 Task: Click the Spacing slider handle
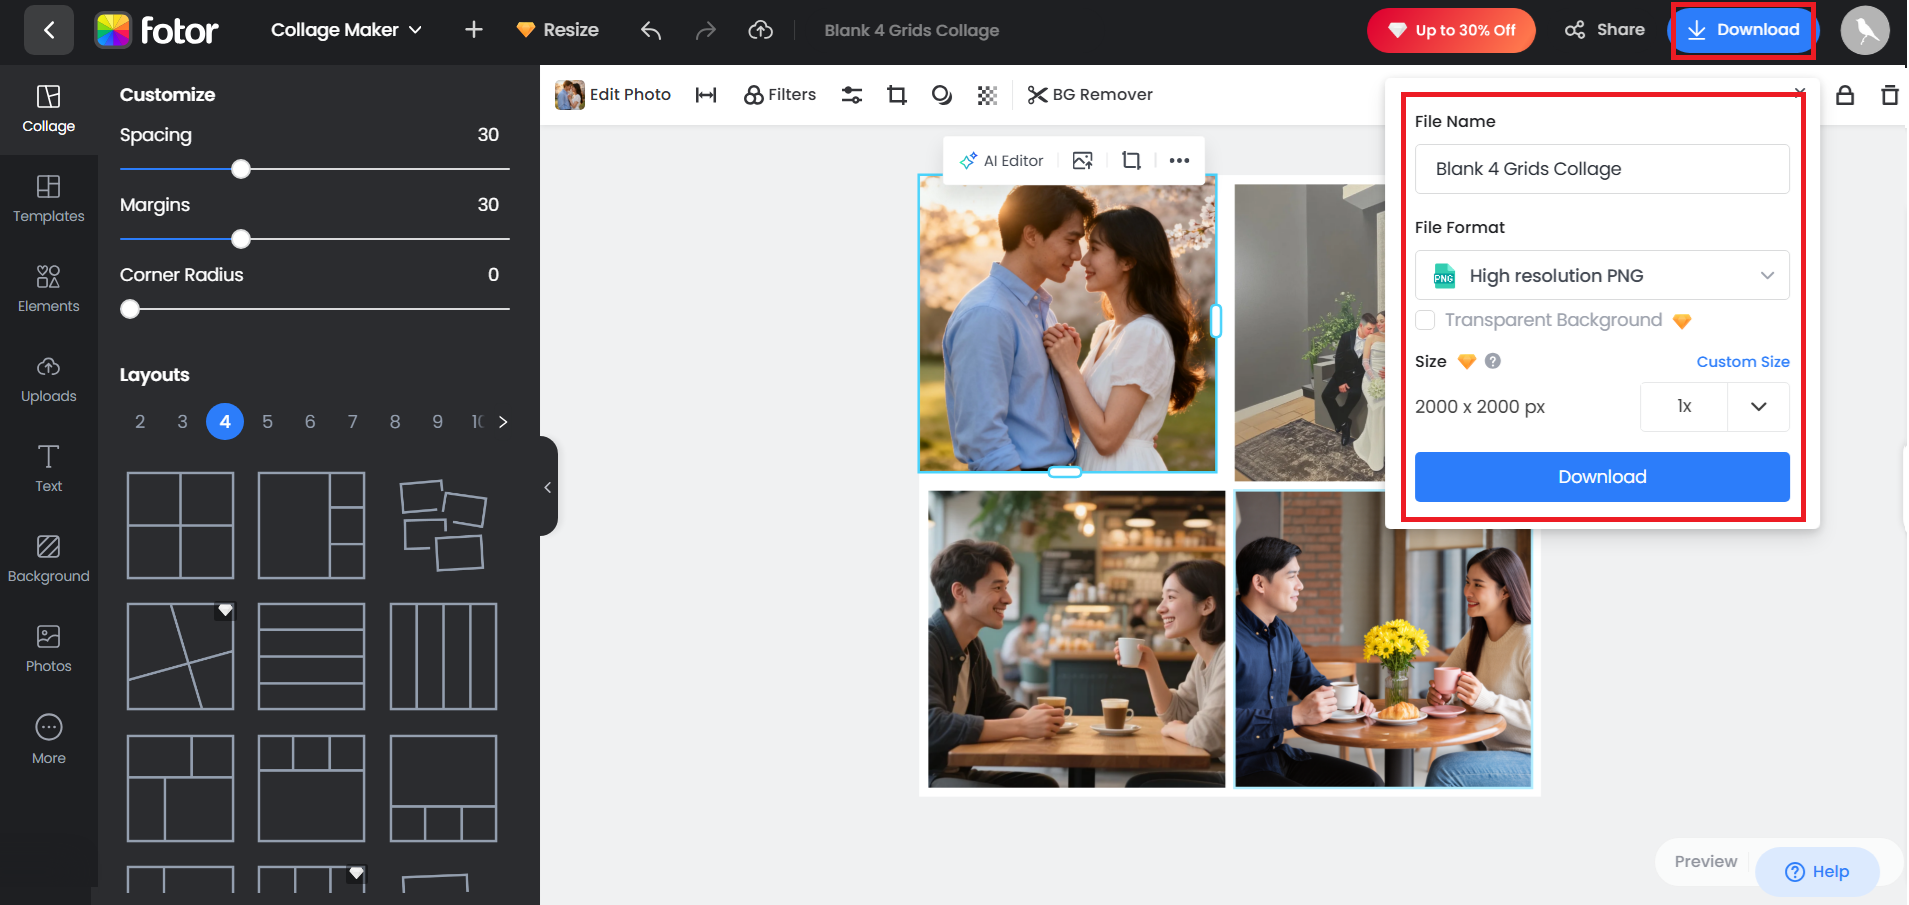coord(241,170)
